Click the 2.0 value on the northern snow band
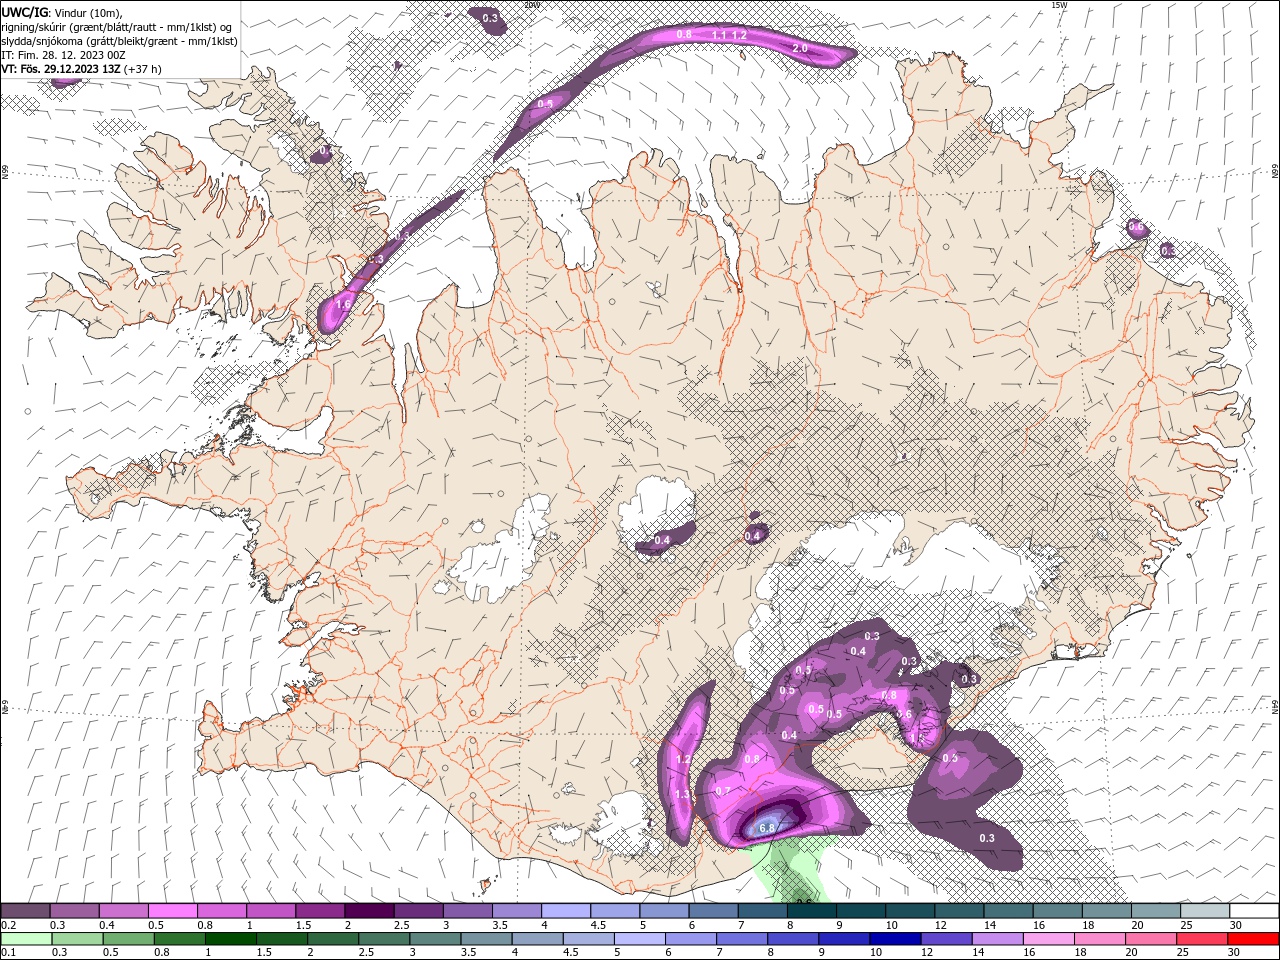 click(x=800, y=48)
